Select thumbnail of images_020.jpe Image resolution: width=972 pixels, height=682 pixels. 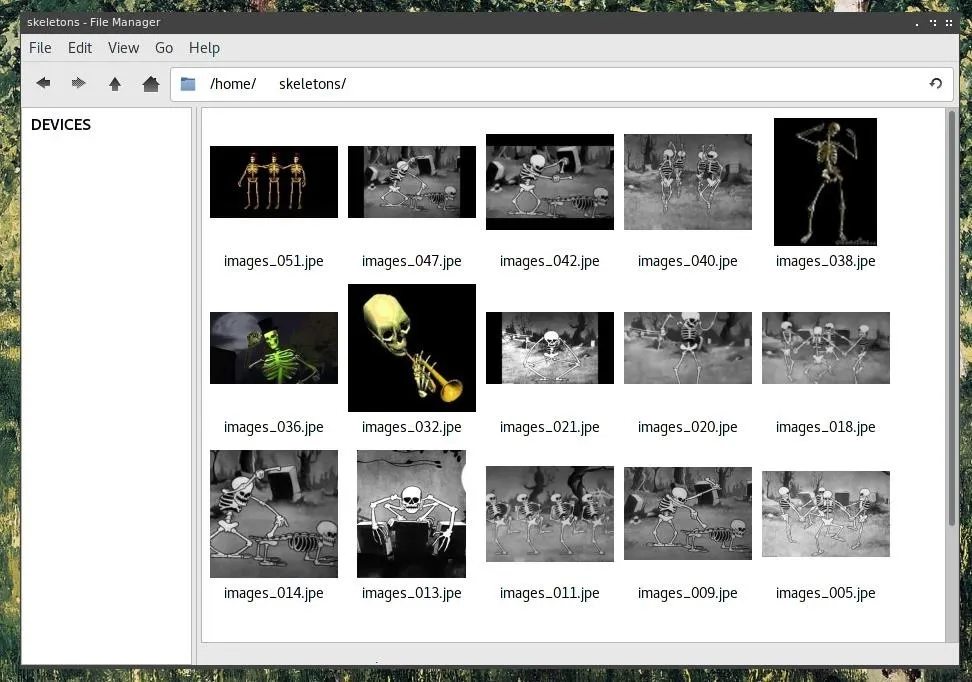click(688, 348)
